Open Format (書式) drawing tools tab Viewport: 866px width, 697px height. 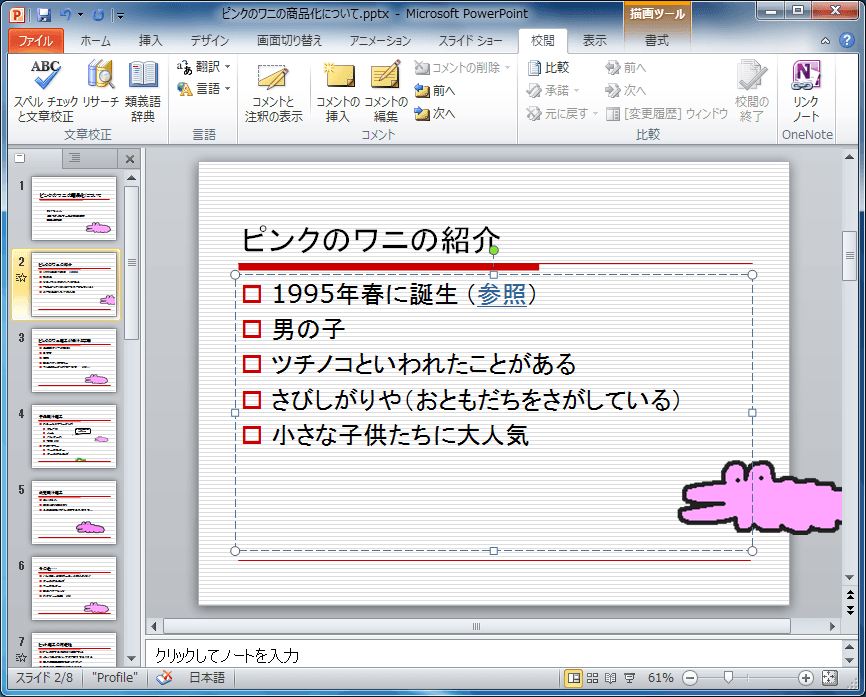pyautogui.click(x=657, y=40)
